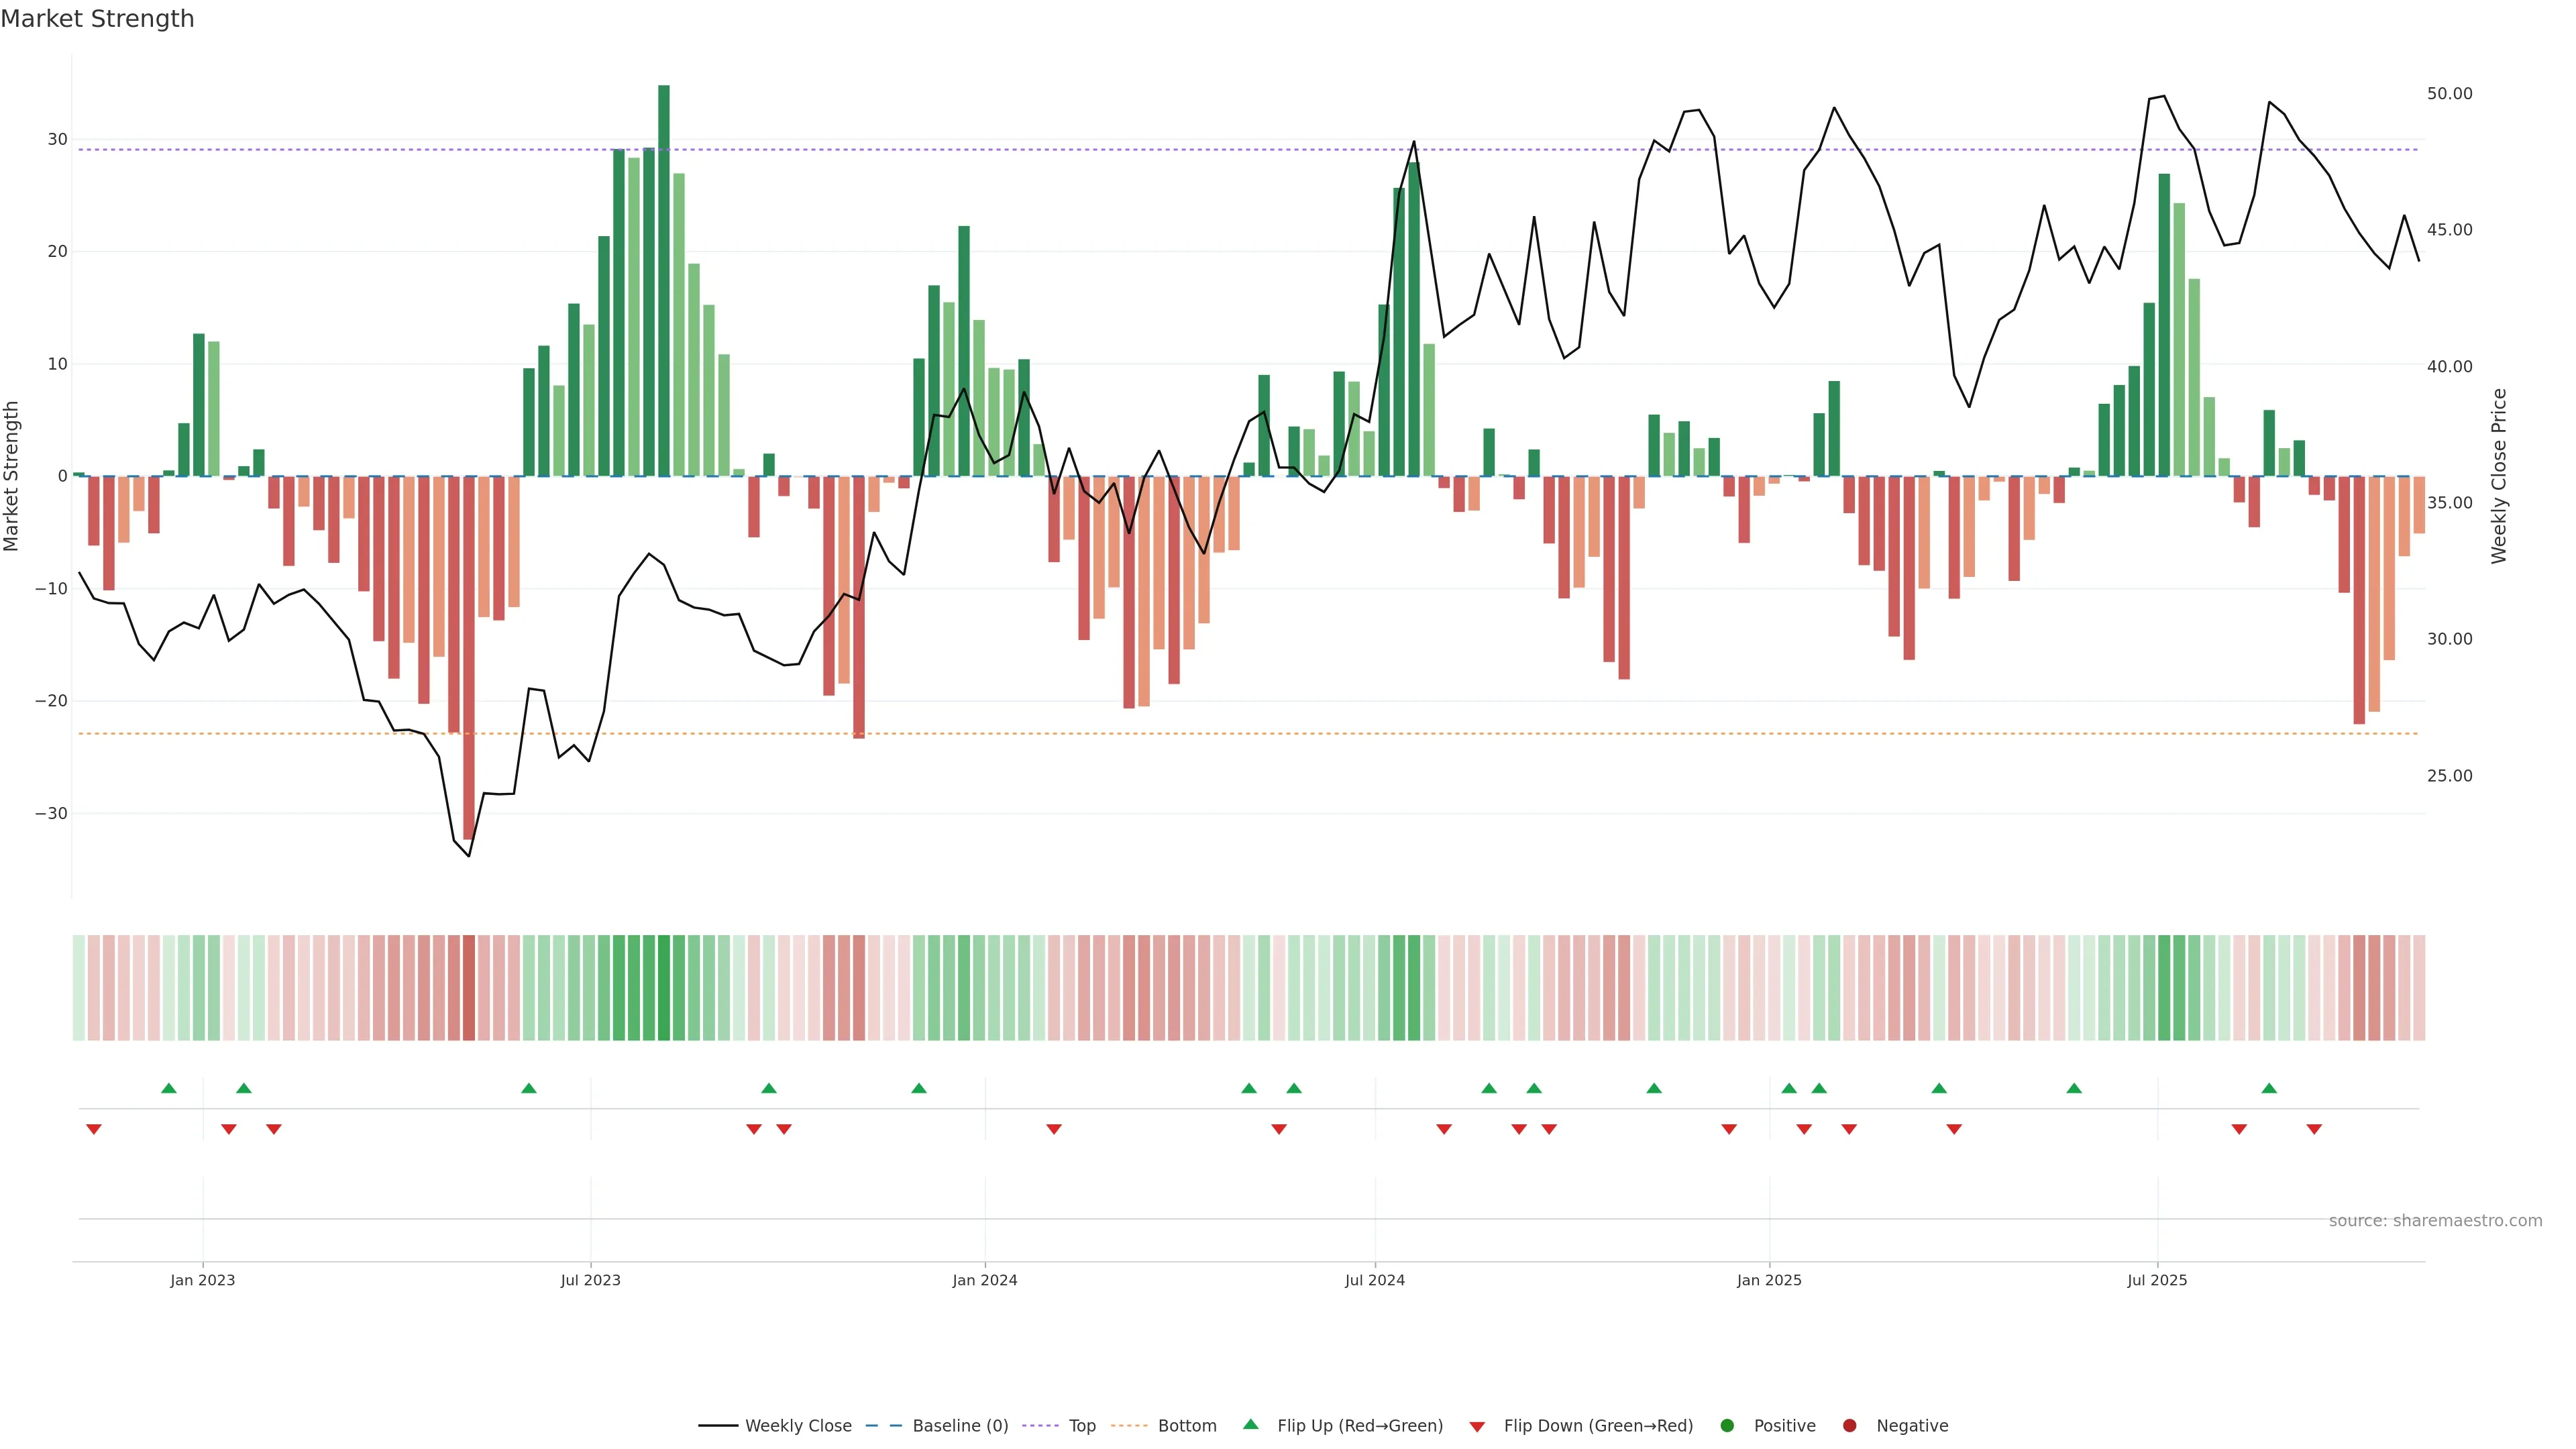The width and height of the screenshot is (2576, 1449).
Task: Click first red flip-down triangle marker
Action: [x=94, y=1129]
